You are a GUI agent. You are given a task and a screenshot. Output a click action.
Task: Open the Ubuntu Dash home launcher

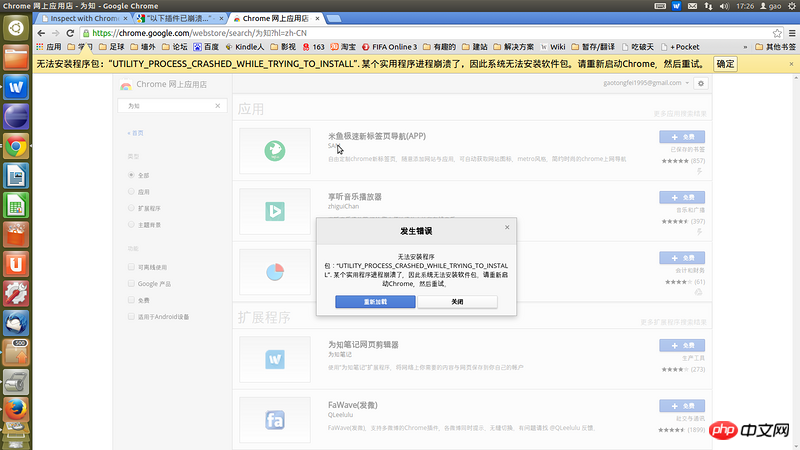coord(16,28)
